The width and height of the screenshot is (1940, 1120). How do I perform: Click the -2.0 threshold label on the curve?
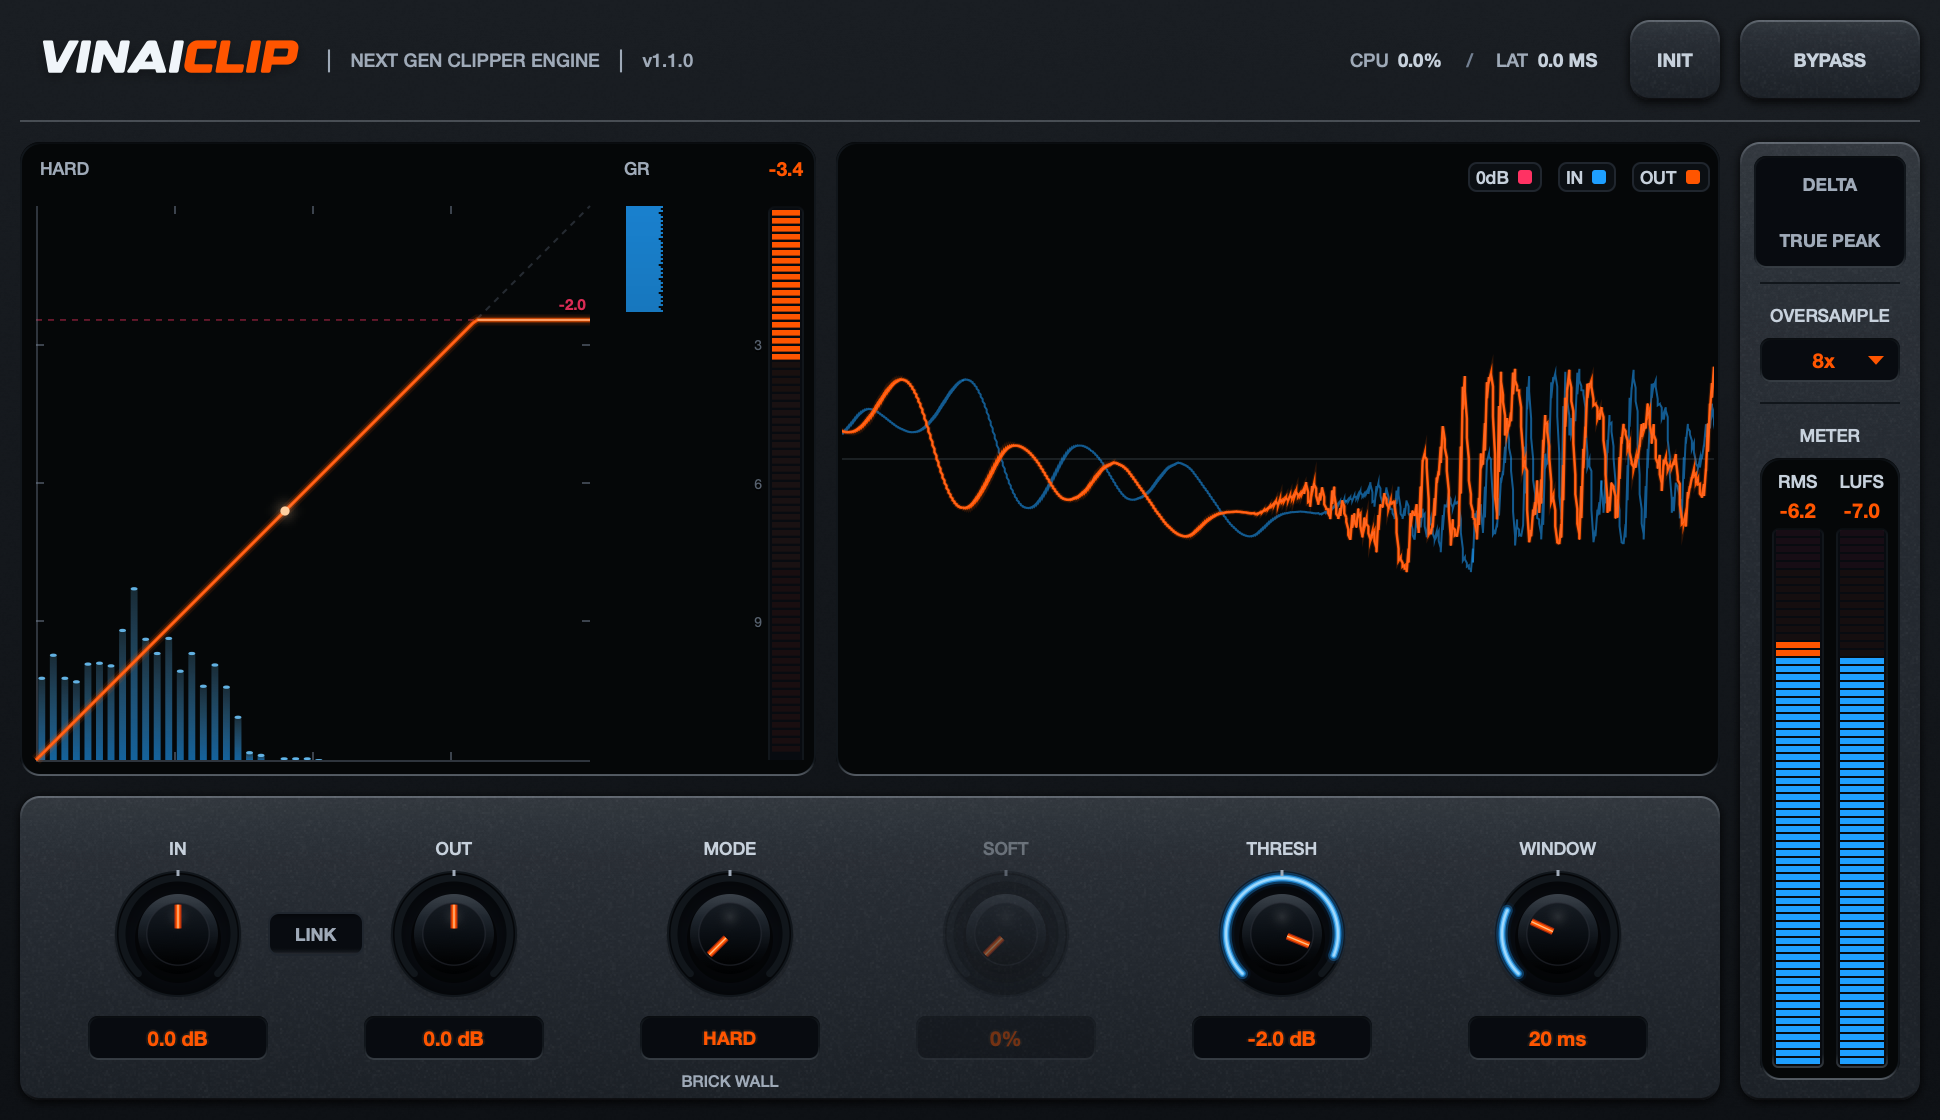572,304
